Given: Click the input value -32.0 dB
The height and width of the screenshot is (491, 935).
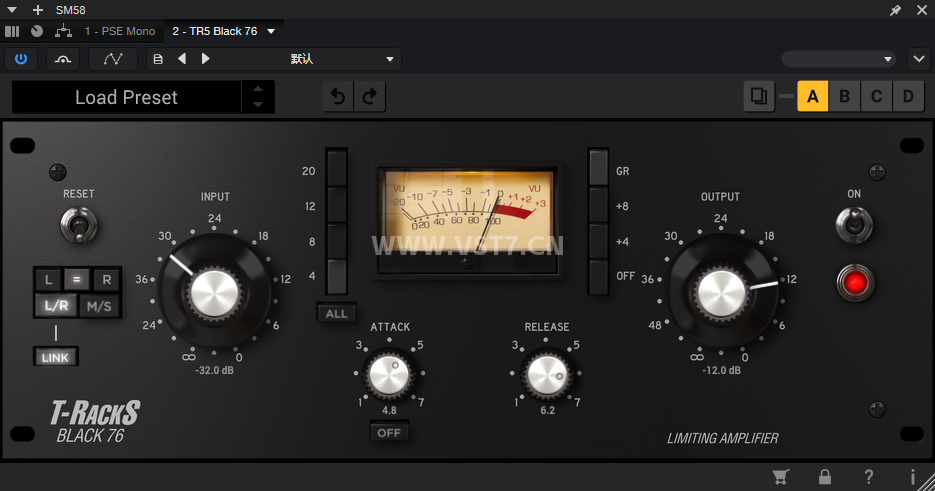Looking at the screenshot, I should (x=215, y=370).
